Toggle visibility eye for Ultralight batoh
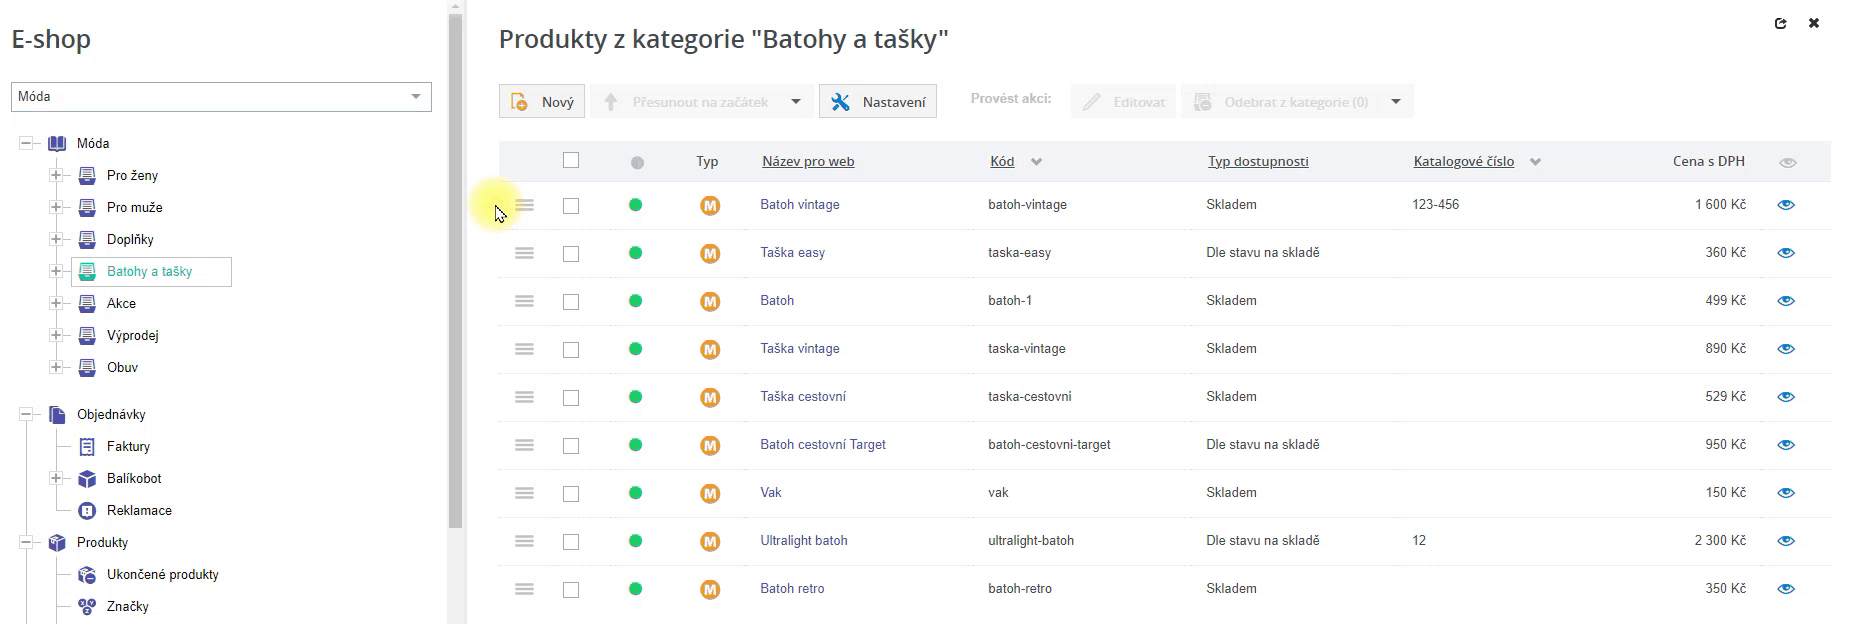Image resolution: width=1858 pixels, height=624 pixels. 1786,541
